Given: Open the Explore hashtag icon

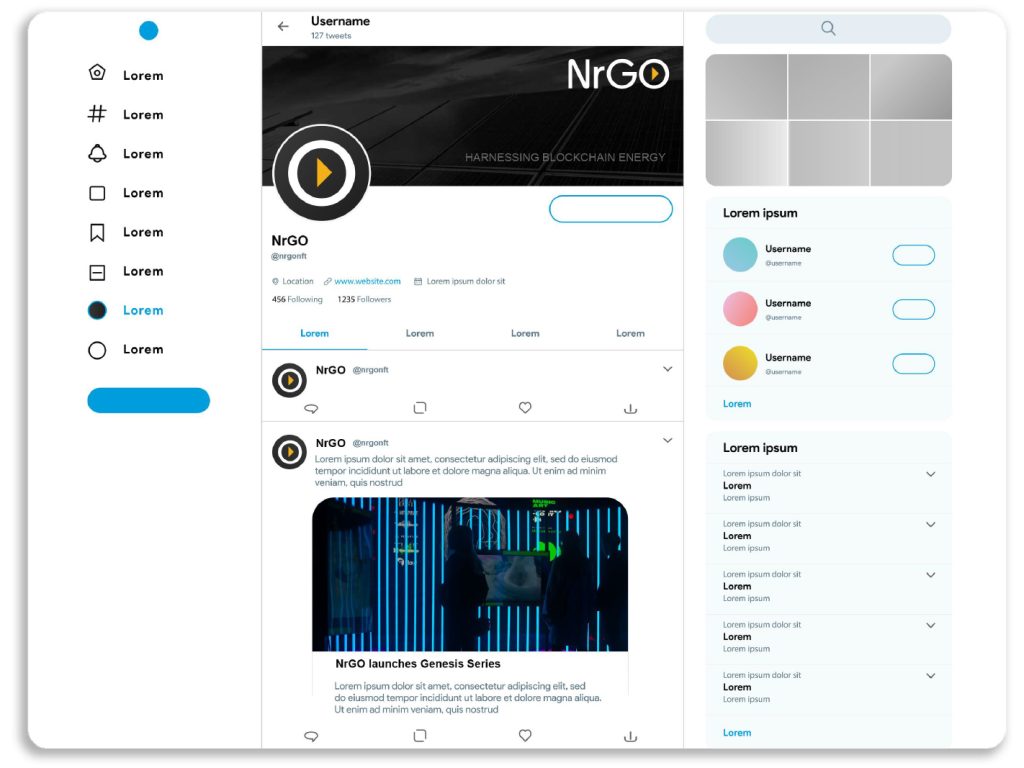Looking at the screenshot, I should 96,113.
